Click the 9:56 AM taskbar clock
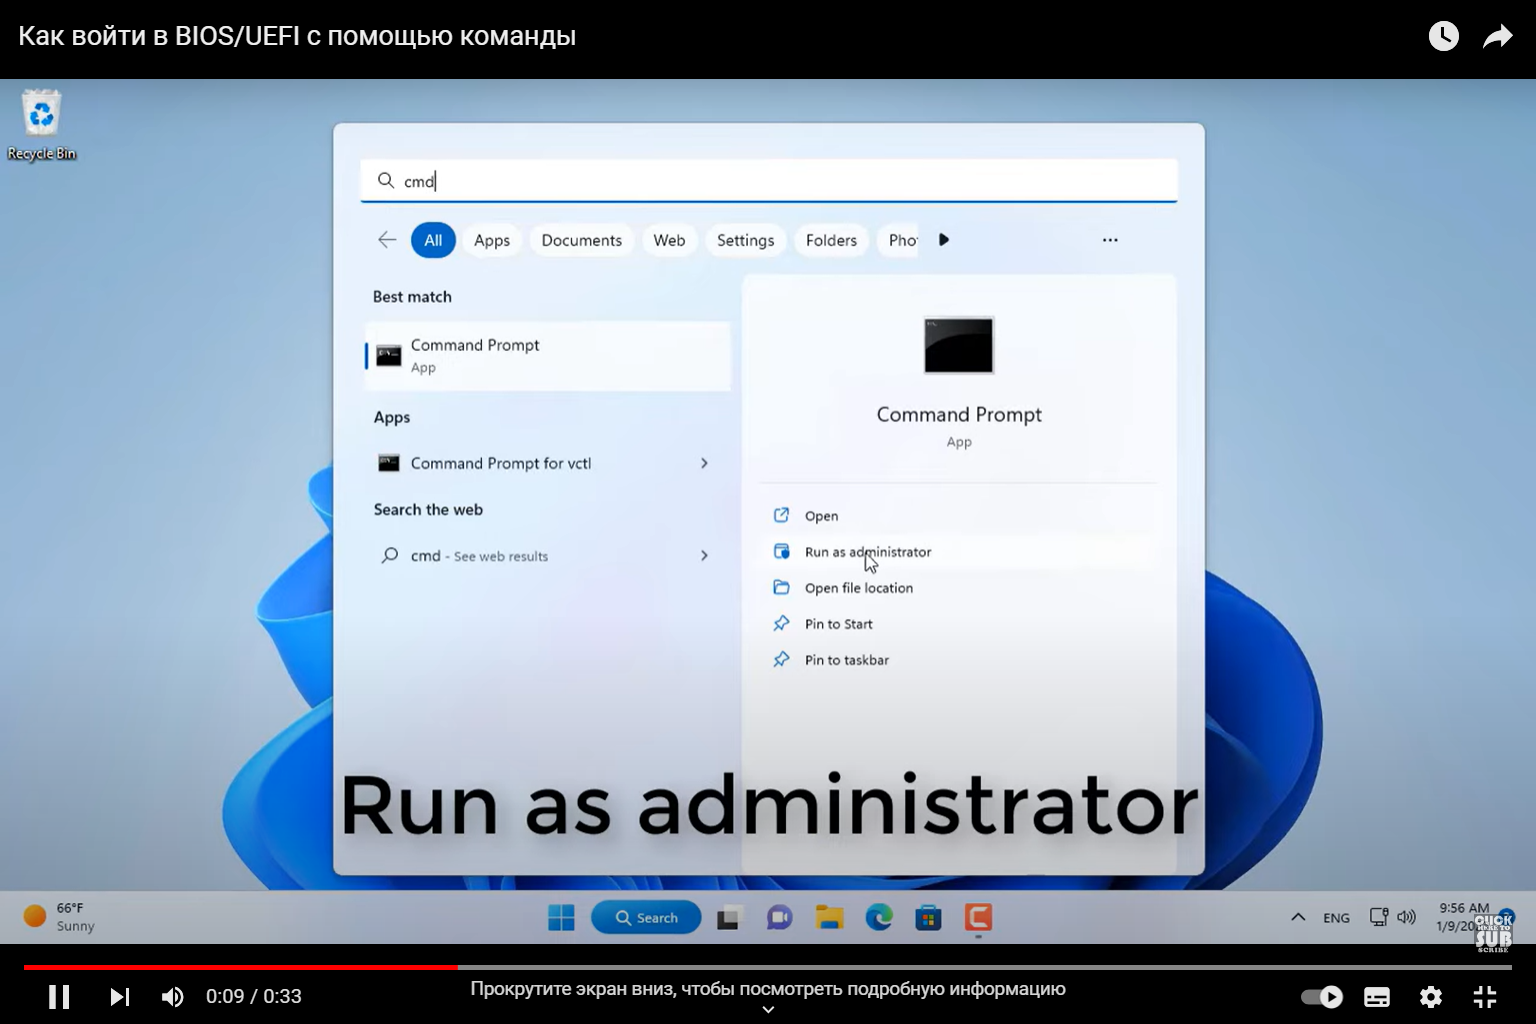This screenshot has height=1024, width=1536. coord(1463,917)
